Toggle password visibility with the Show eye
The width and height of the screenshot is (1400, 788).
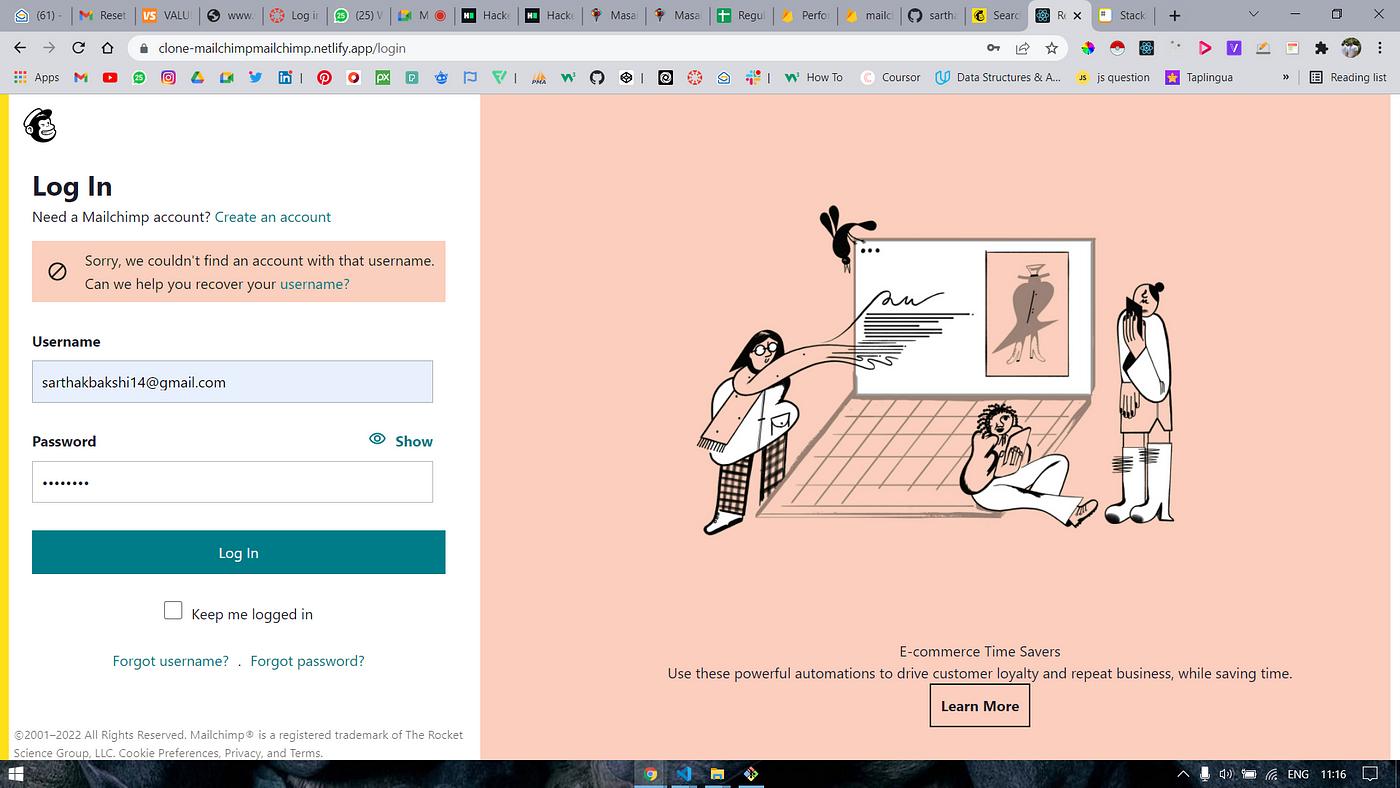[x=401, y=441]
